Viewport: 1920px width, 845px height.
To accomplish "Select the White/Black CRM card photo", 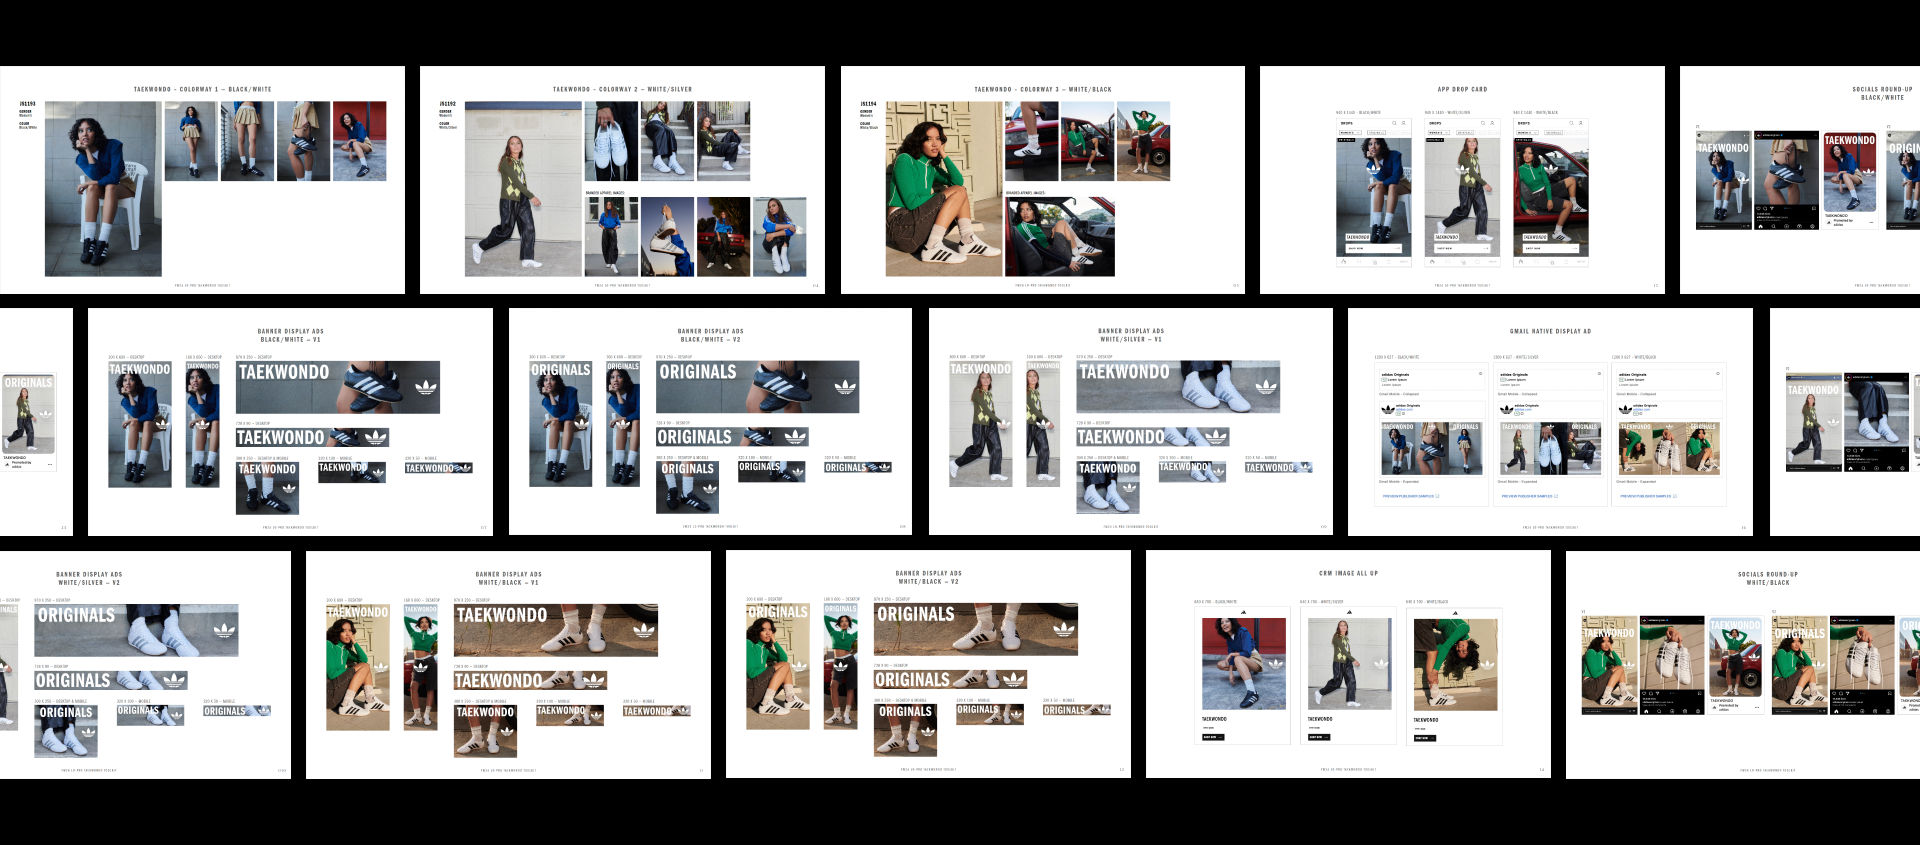I will 1456,664.
